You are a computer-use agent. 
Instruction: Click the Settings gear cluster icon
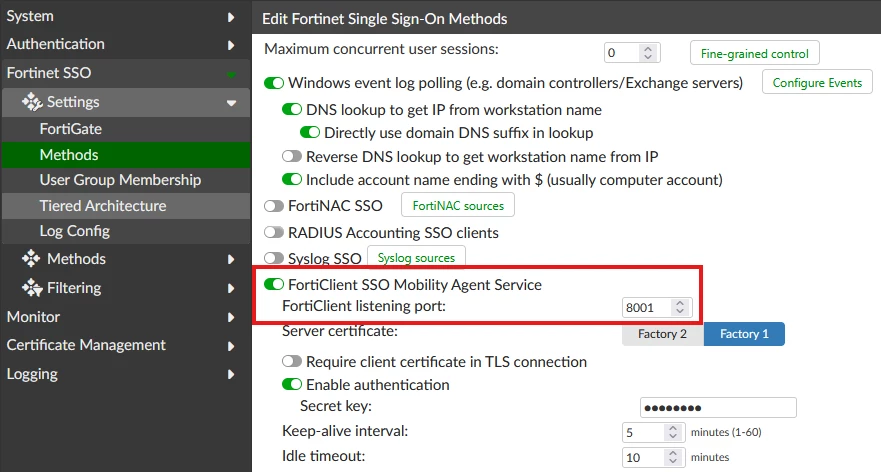coord(32,102)
